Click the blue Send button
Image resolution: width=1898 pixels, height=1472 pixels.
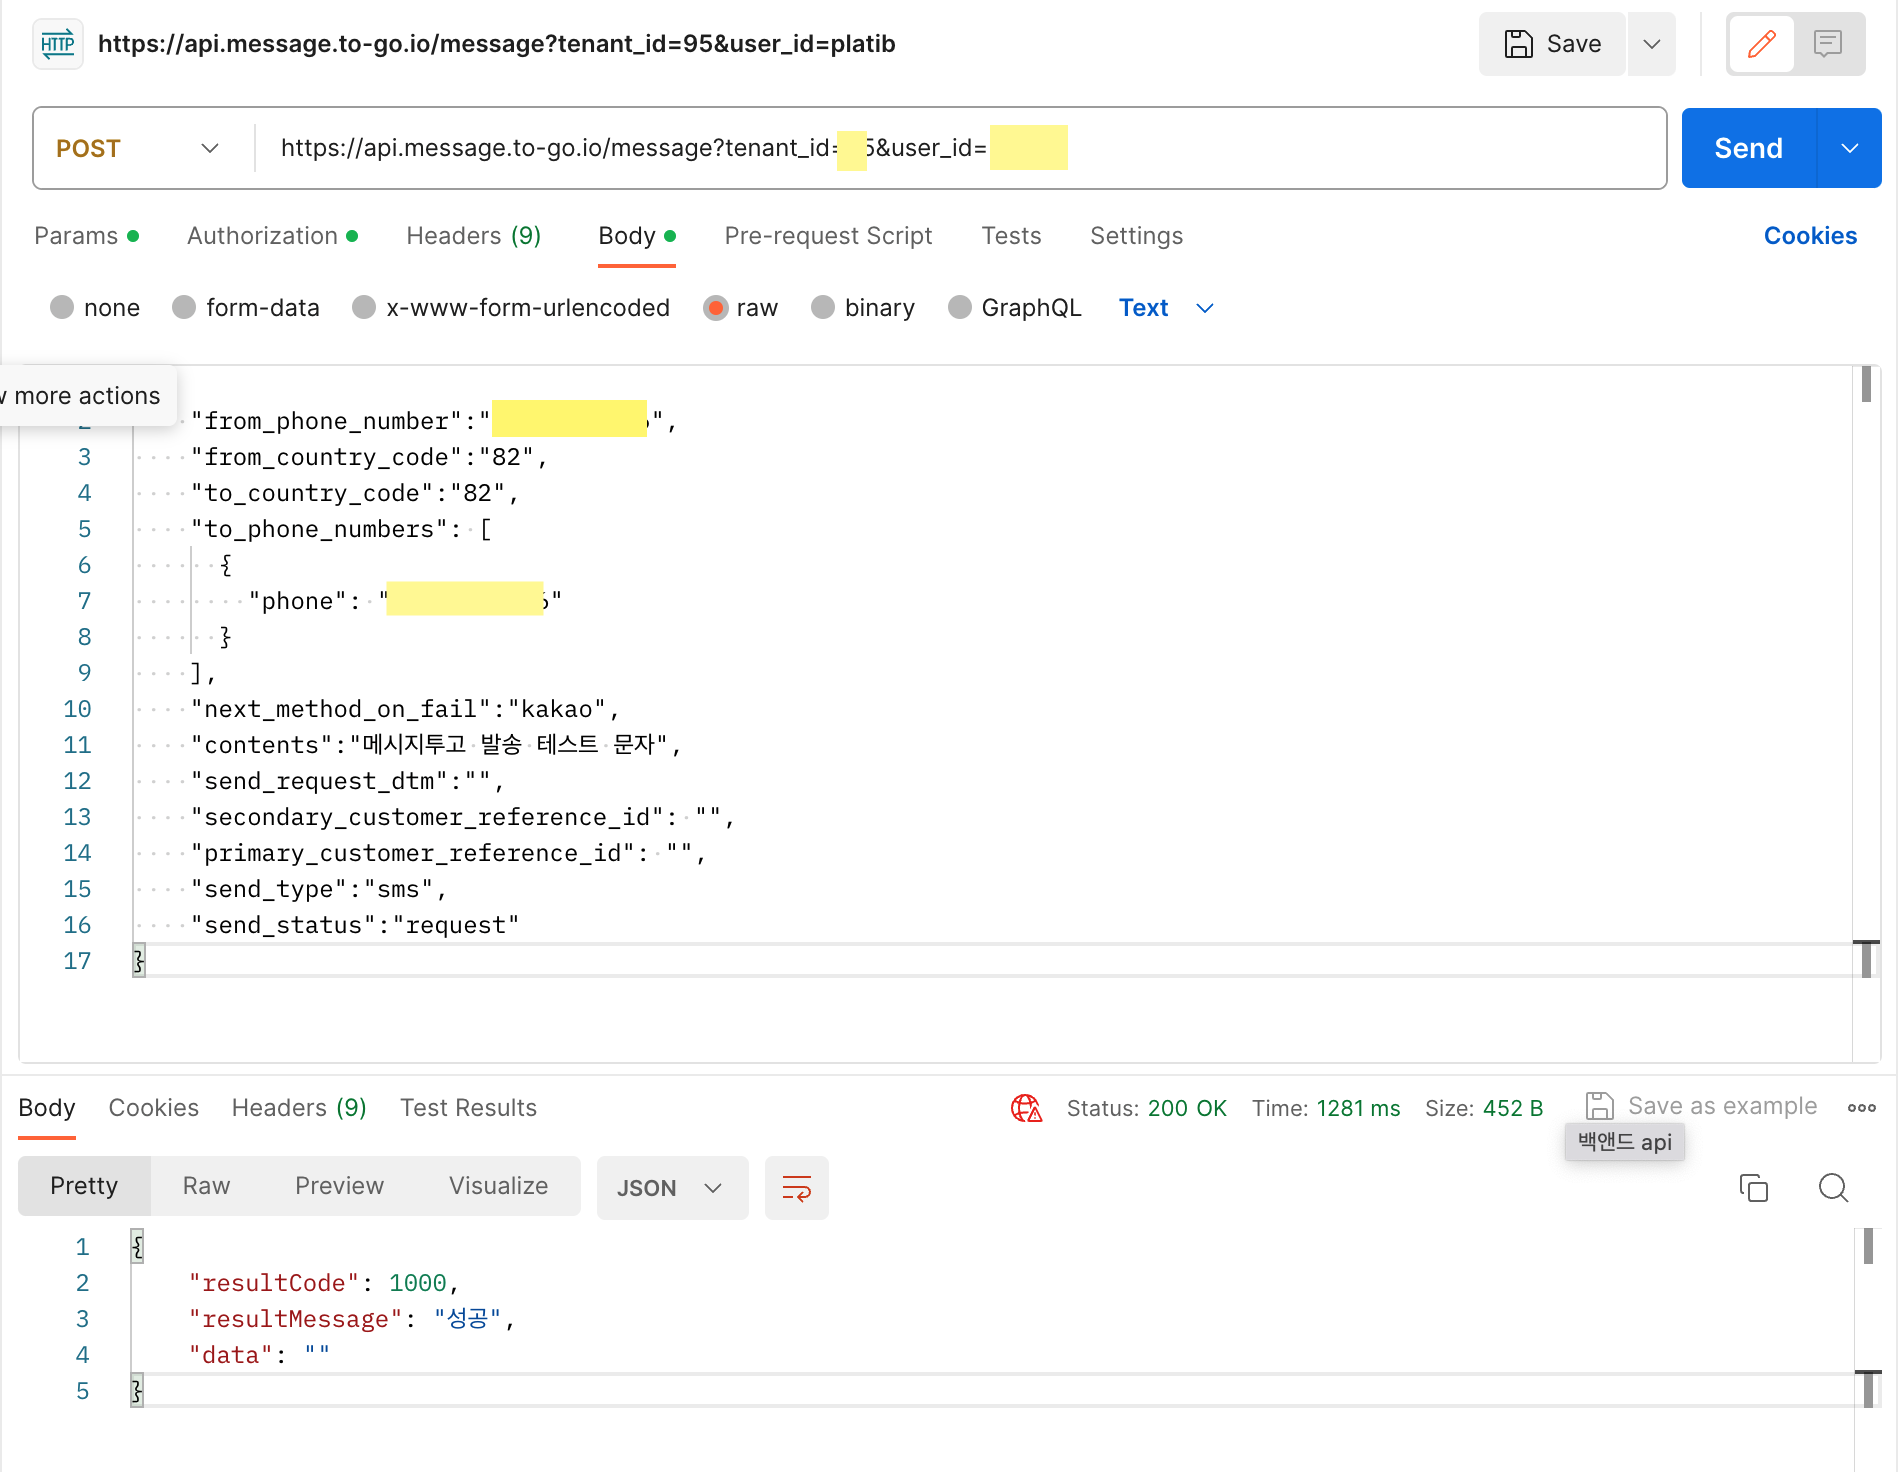(x=1748, y=148)
